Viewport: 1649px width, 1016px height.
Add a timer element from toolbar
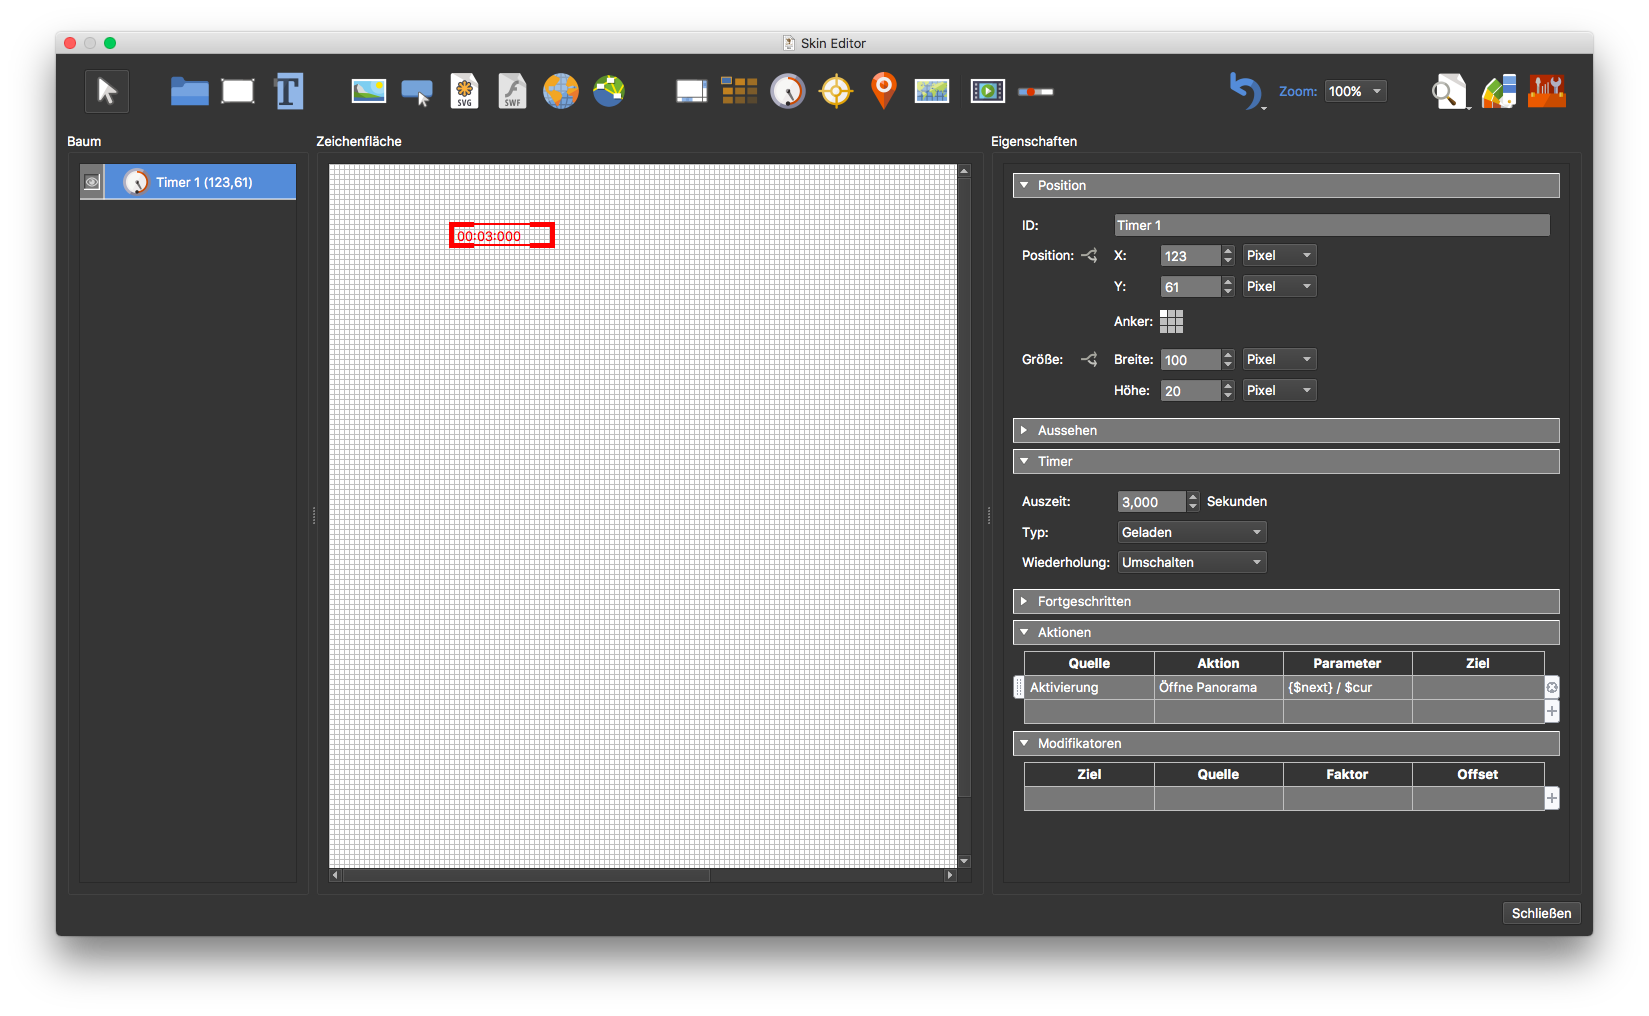[788, 91]
